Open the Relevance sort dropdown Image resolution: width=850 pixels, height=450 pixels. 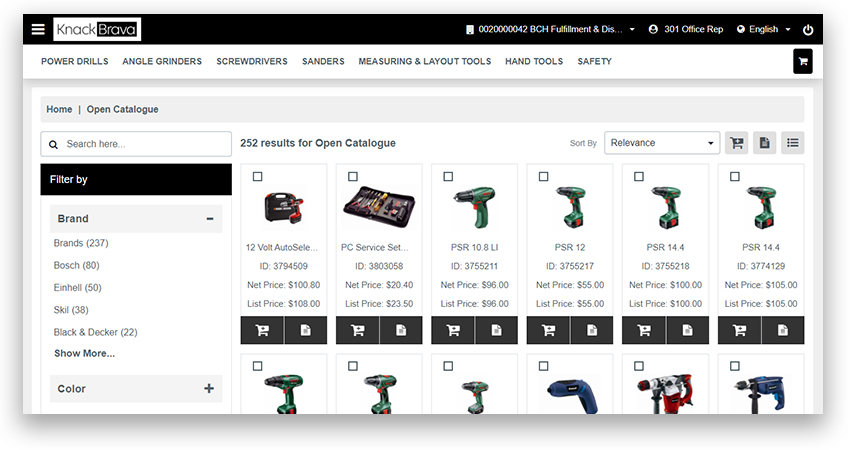coord(662,143)
